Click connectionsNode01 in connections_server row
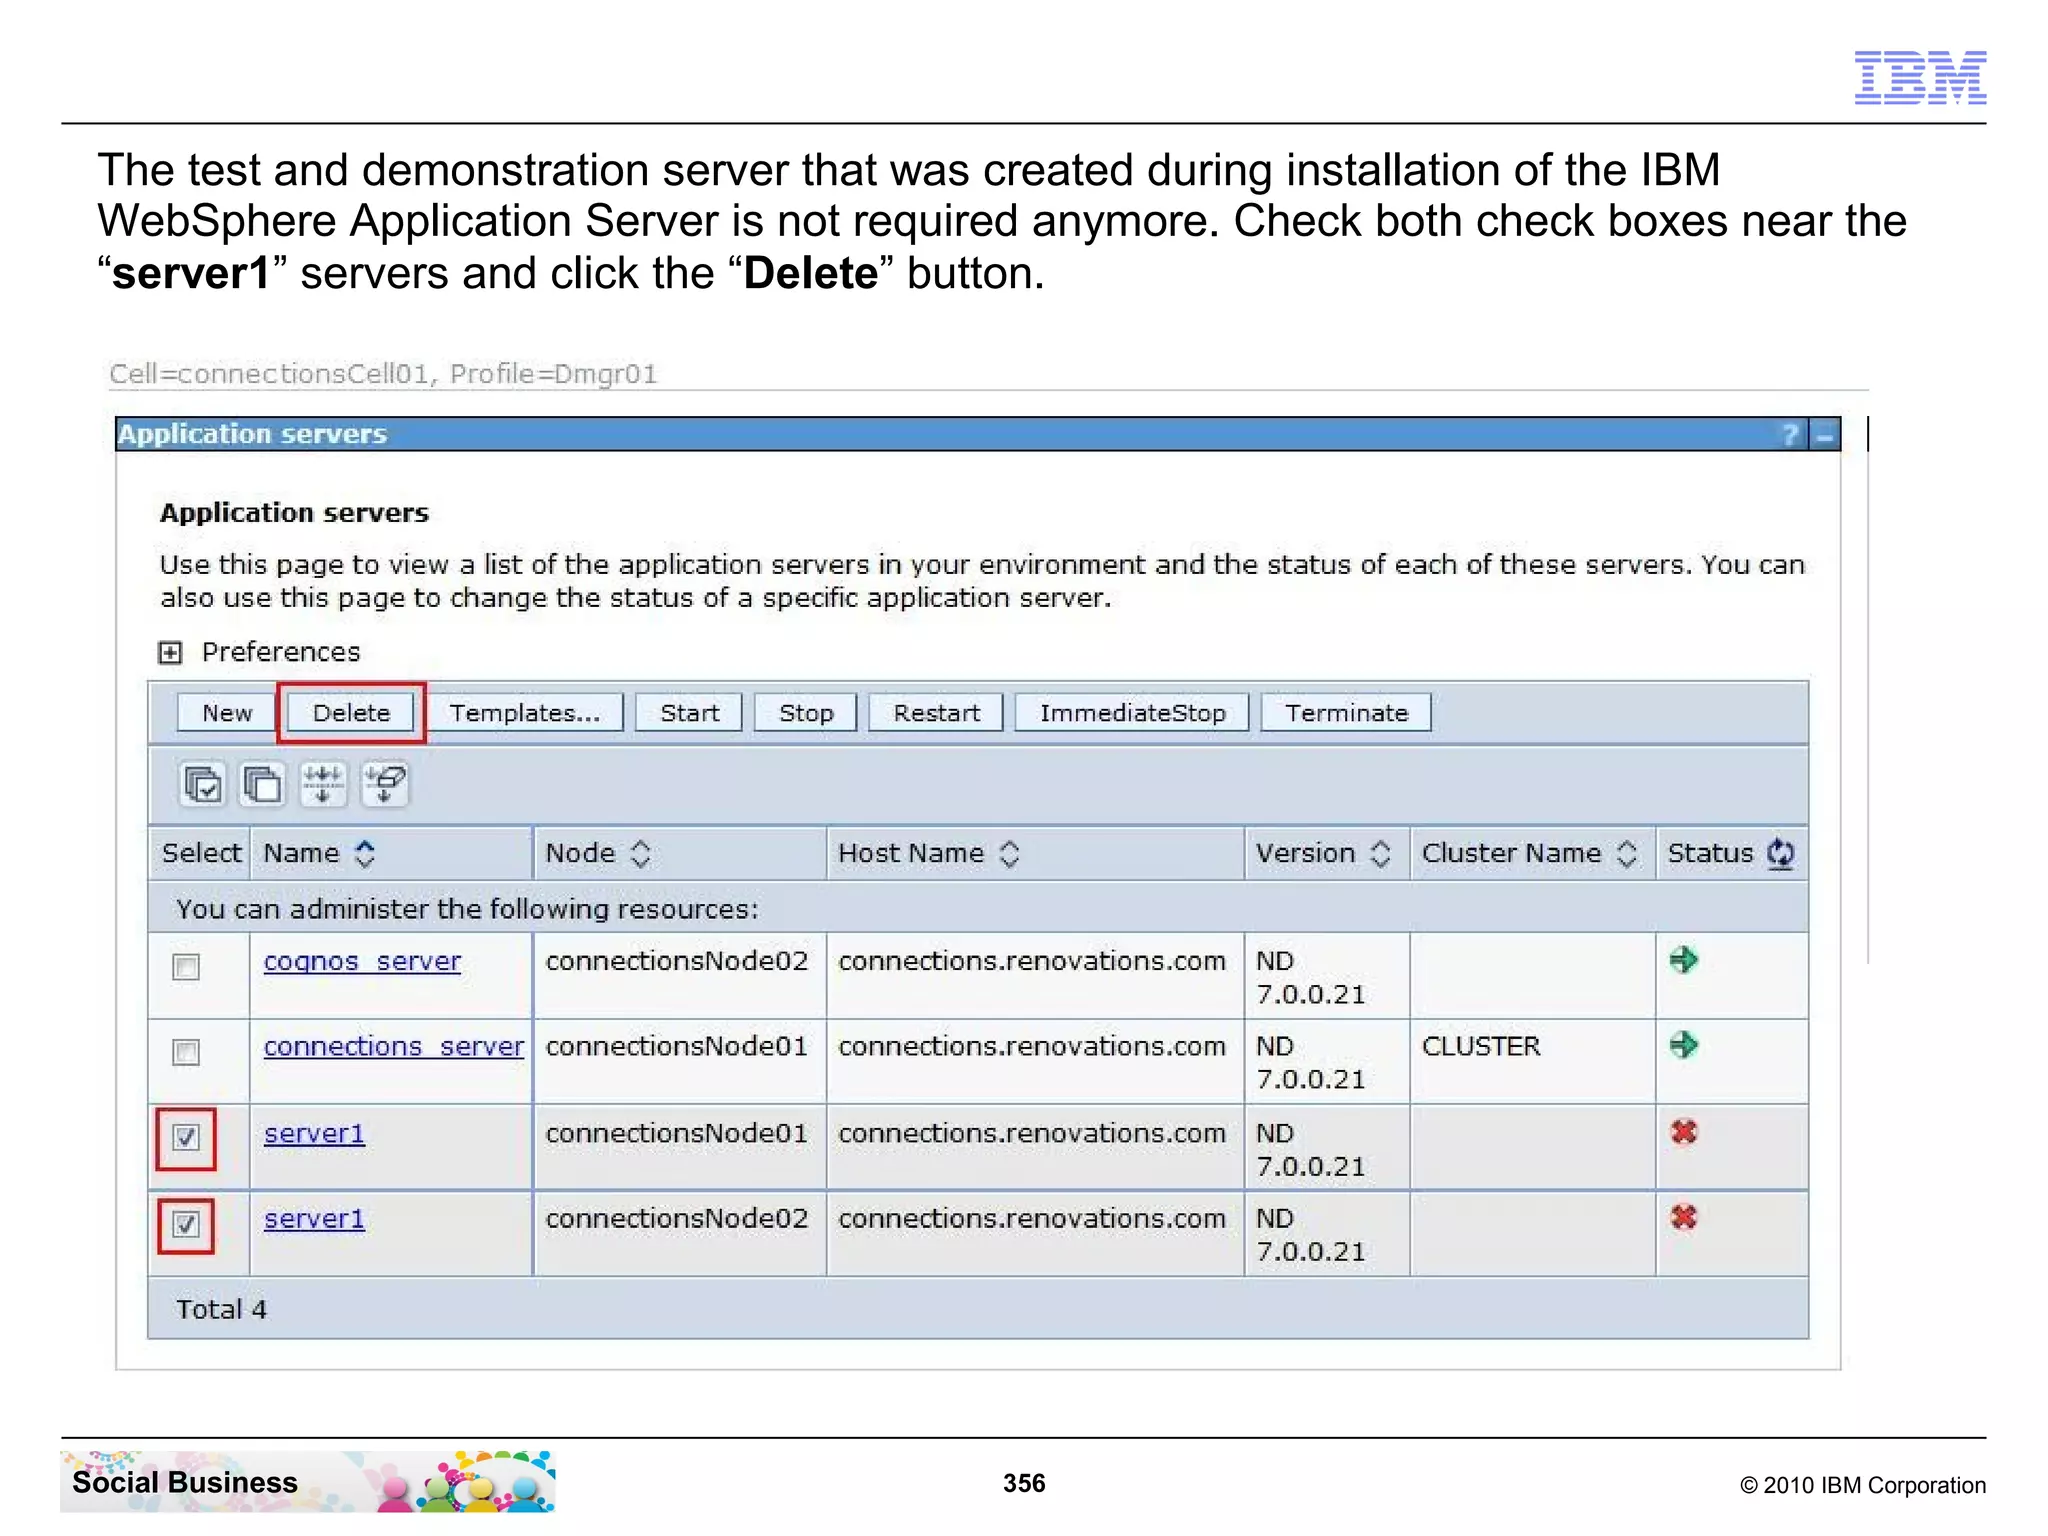Viewport: 2048px width, 1536px height. pos(676,1046)
